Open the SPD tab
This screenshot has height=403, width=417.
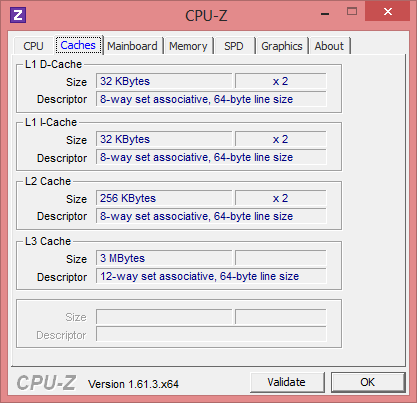234,46
